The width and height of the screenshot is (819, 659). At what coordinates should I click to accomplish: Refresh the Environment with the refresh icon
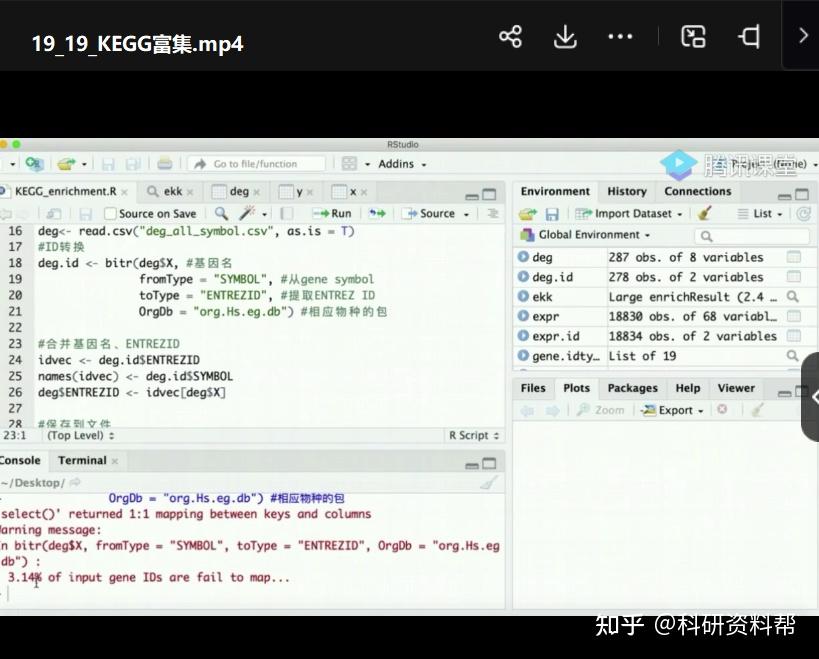[806, 213]
